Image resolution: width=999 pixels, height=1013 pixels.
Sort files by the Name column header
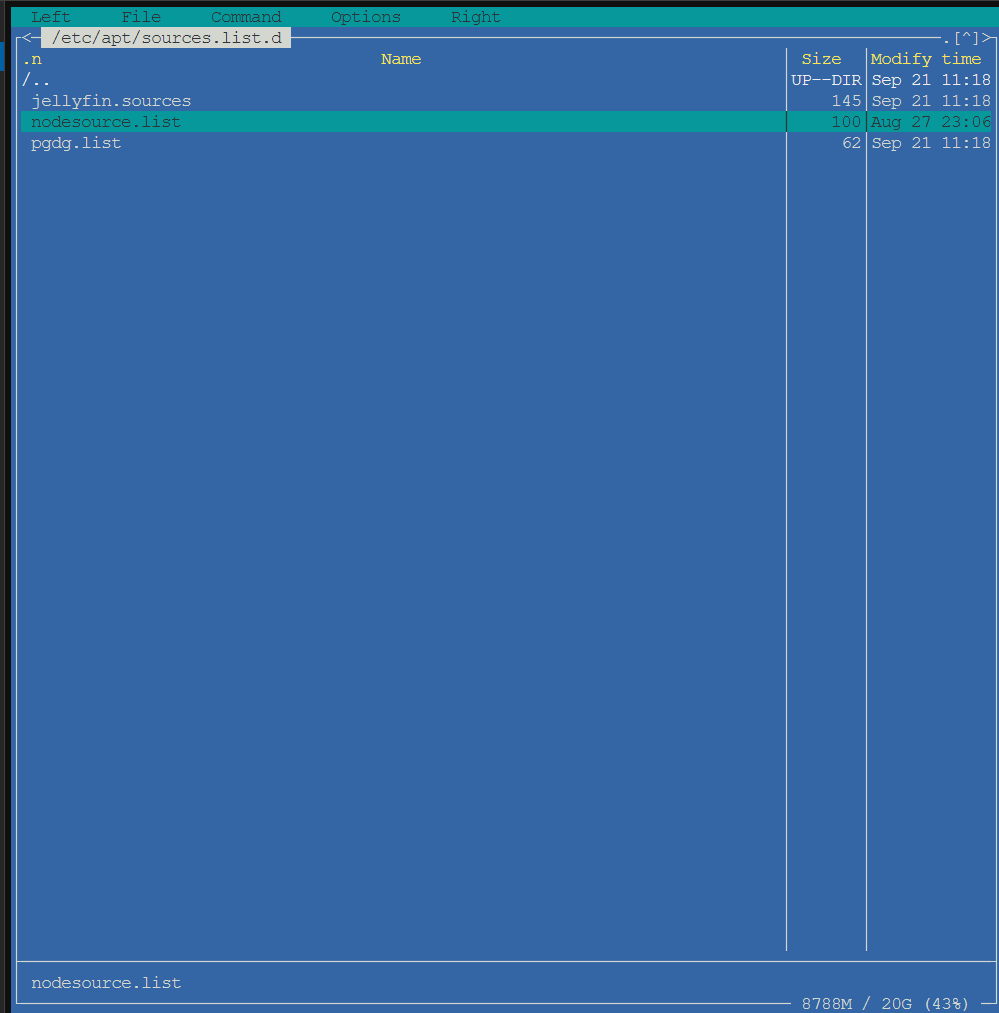tap(401, 59)
